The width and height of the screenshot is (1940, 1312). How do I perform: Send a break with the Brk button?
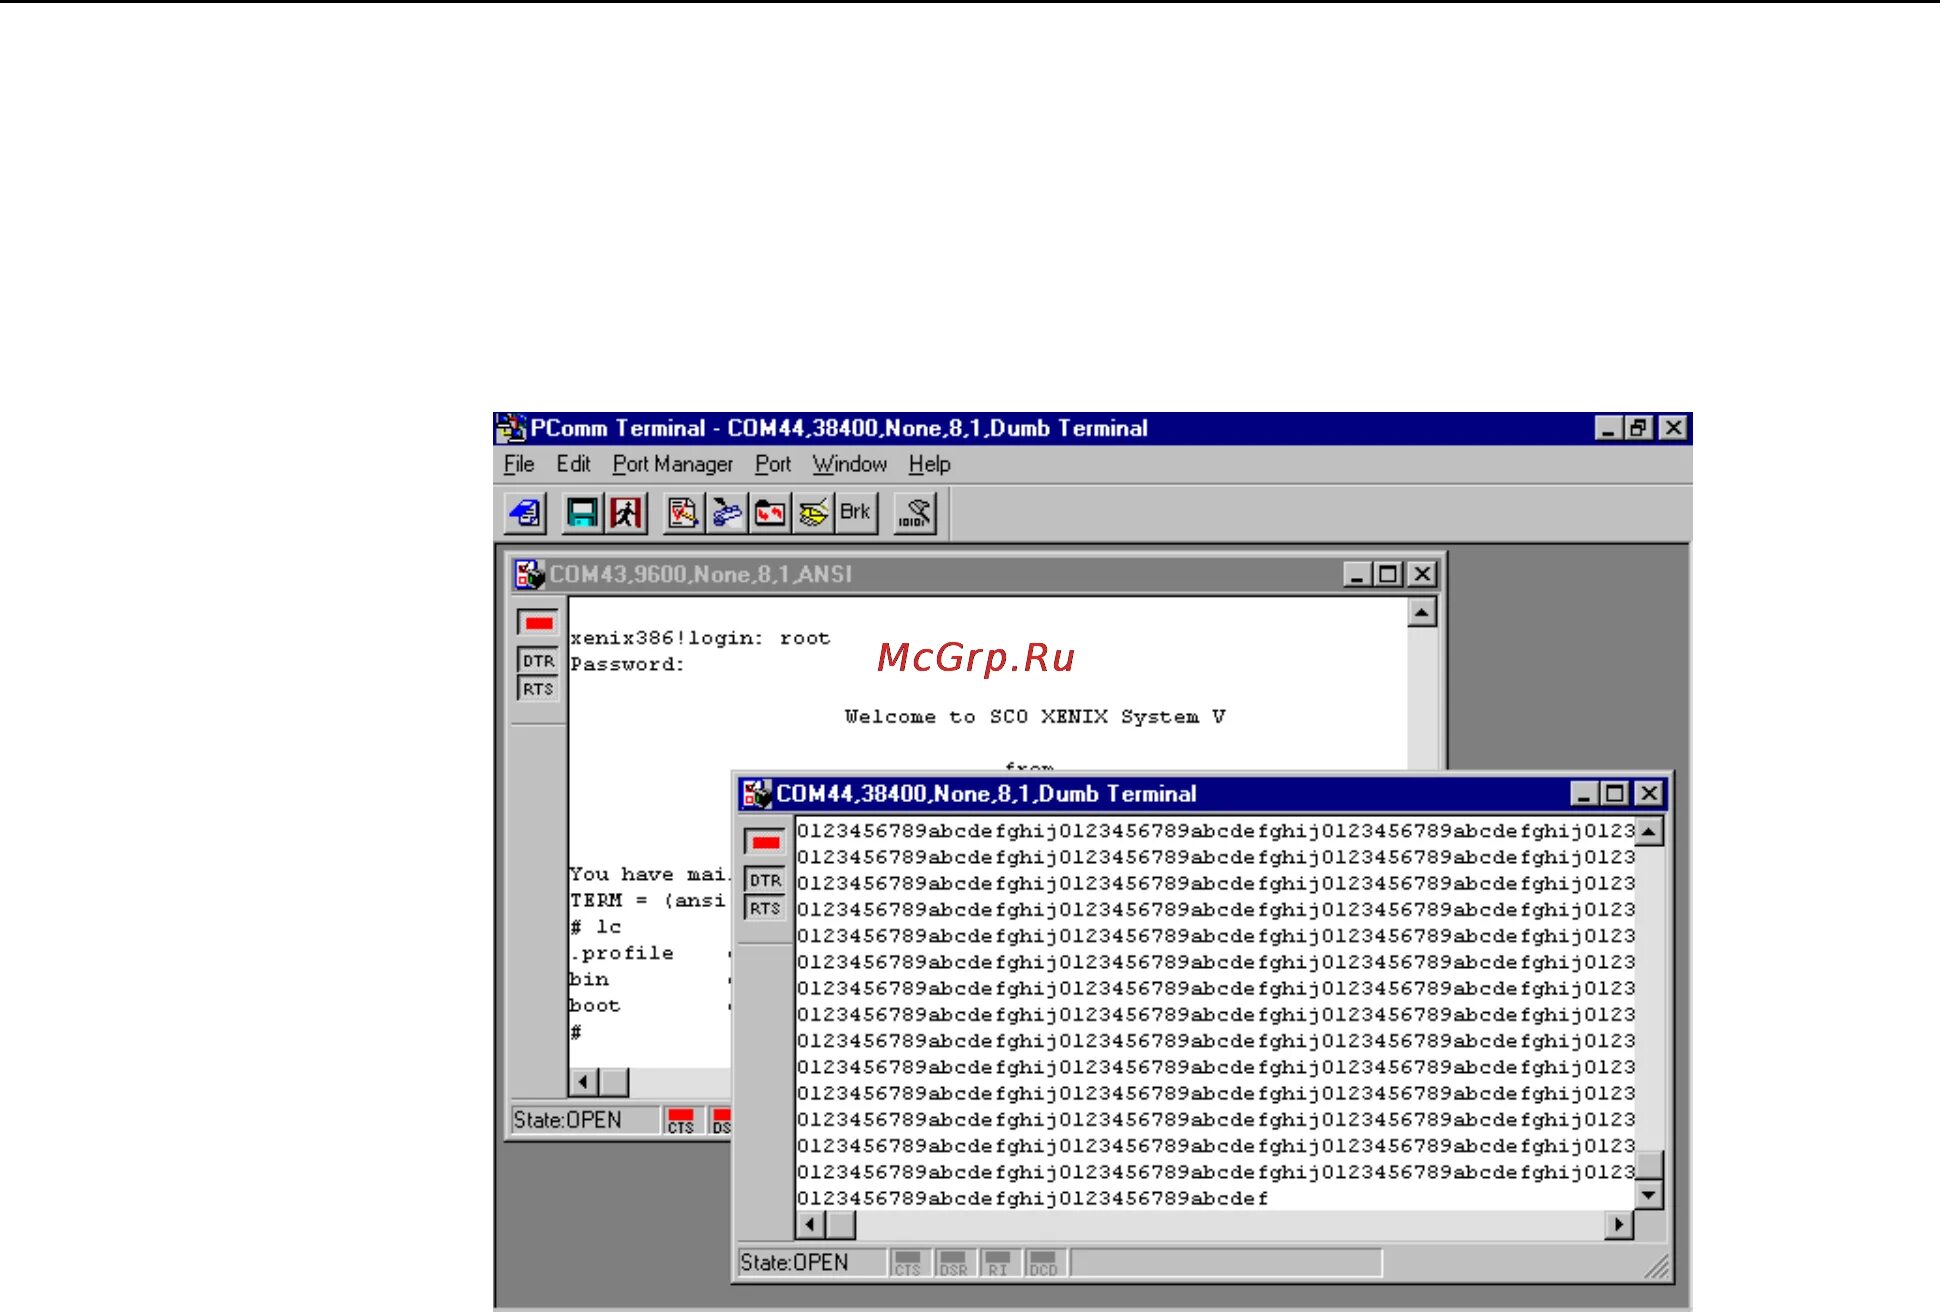point(856,513)
